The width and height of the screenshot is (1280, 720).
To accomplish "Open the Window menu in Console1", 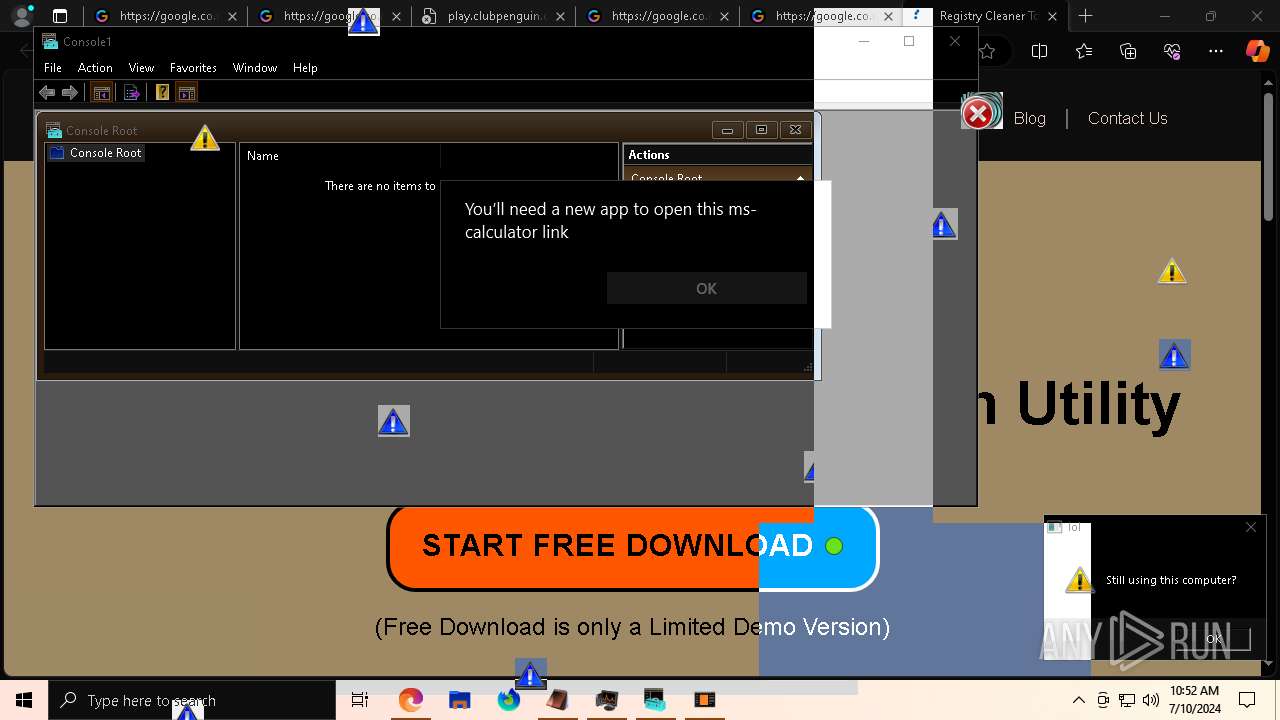I will [255, 68].
